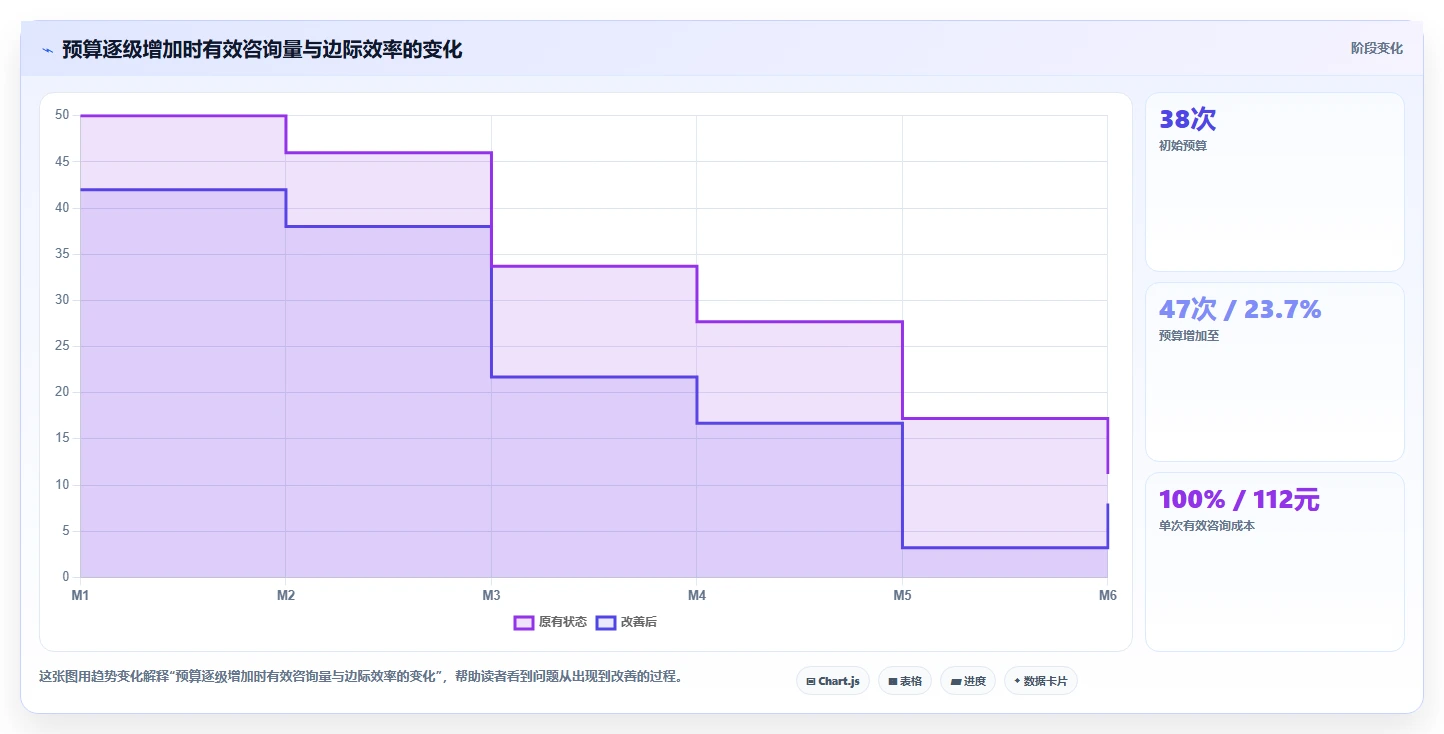Click the trend icon beside the chart title
This screenshot has height=734, width=1444.
click(47, 50)
